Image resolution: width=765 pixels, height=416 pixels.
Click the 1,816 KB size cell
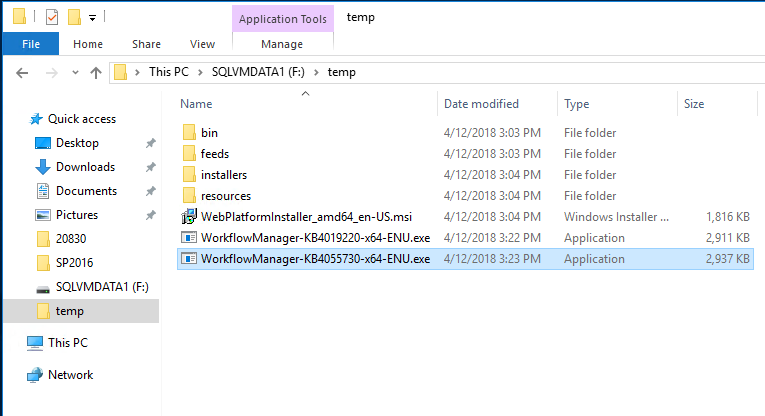(x=727, y=217)
